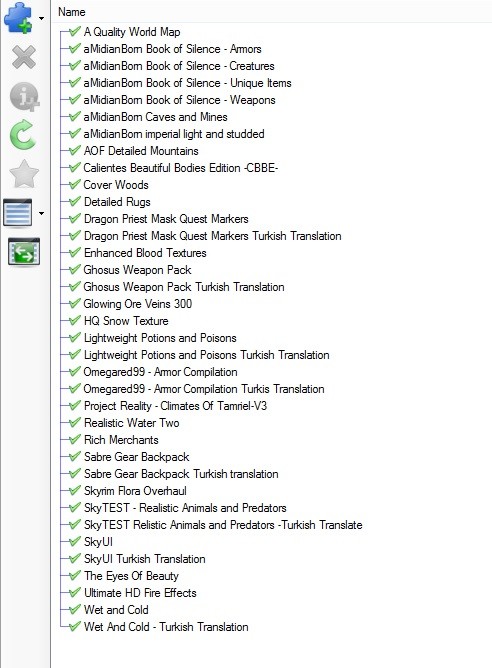
Task: Select the Ghosus Weapon Pack mod
Action: point(138,270)
